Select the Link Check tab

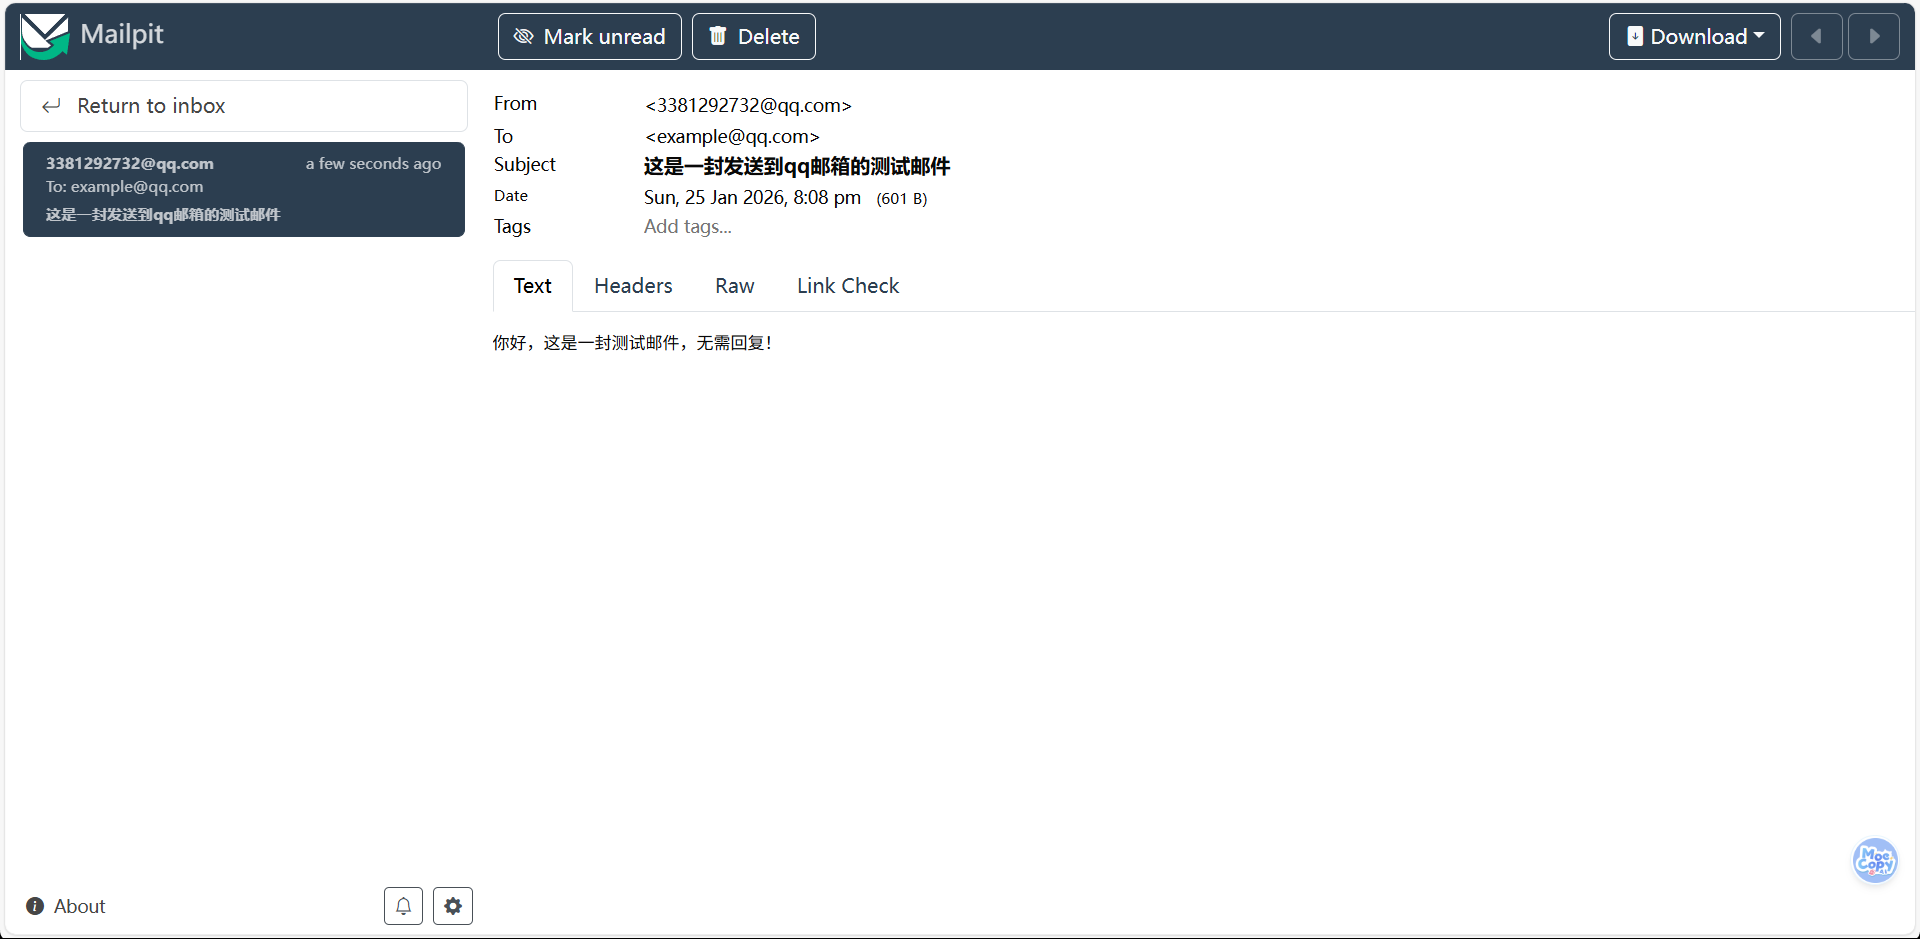pos(848,286)
